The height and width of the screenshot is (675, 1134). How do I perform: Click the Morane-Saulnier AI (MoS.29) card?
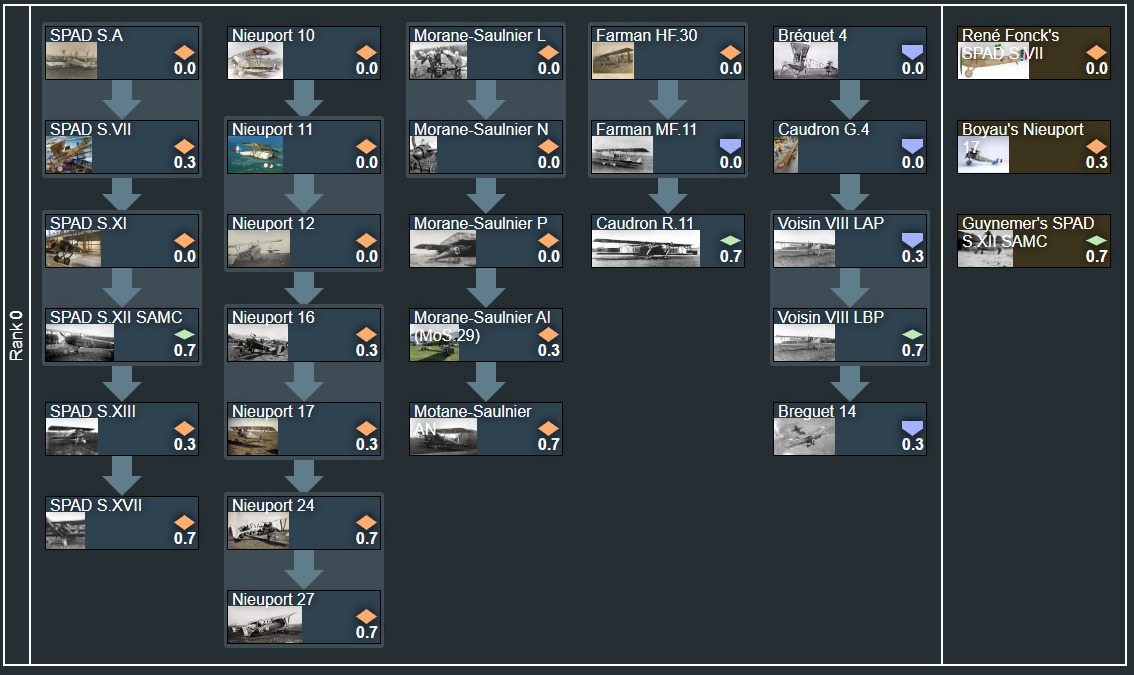(485, 335)
